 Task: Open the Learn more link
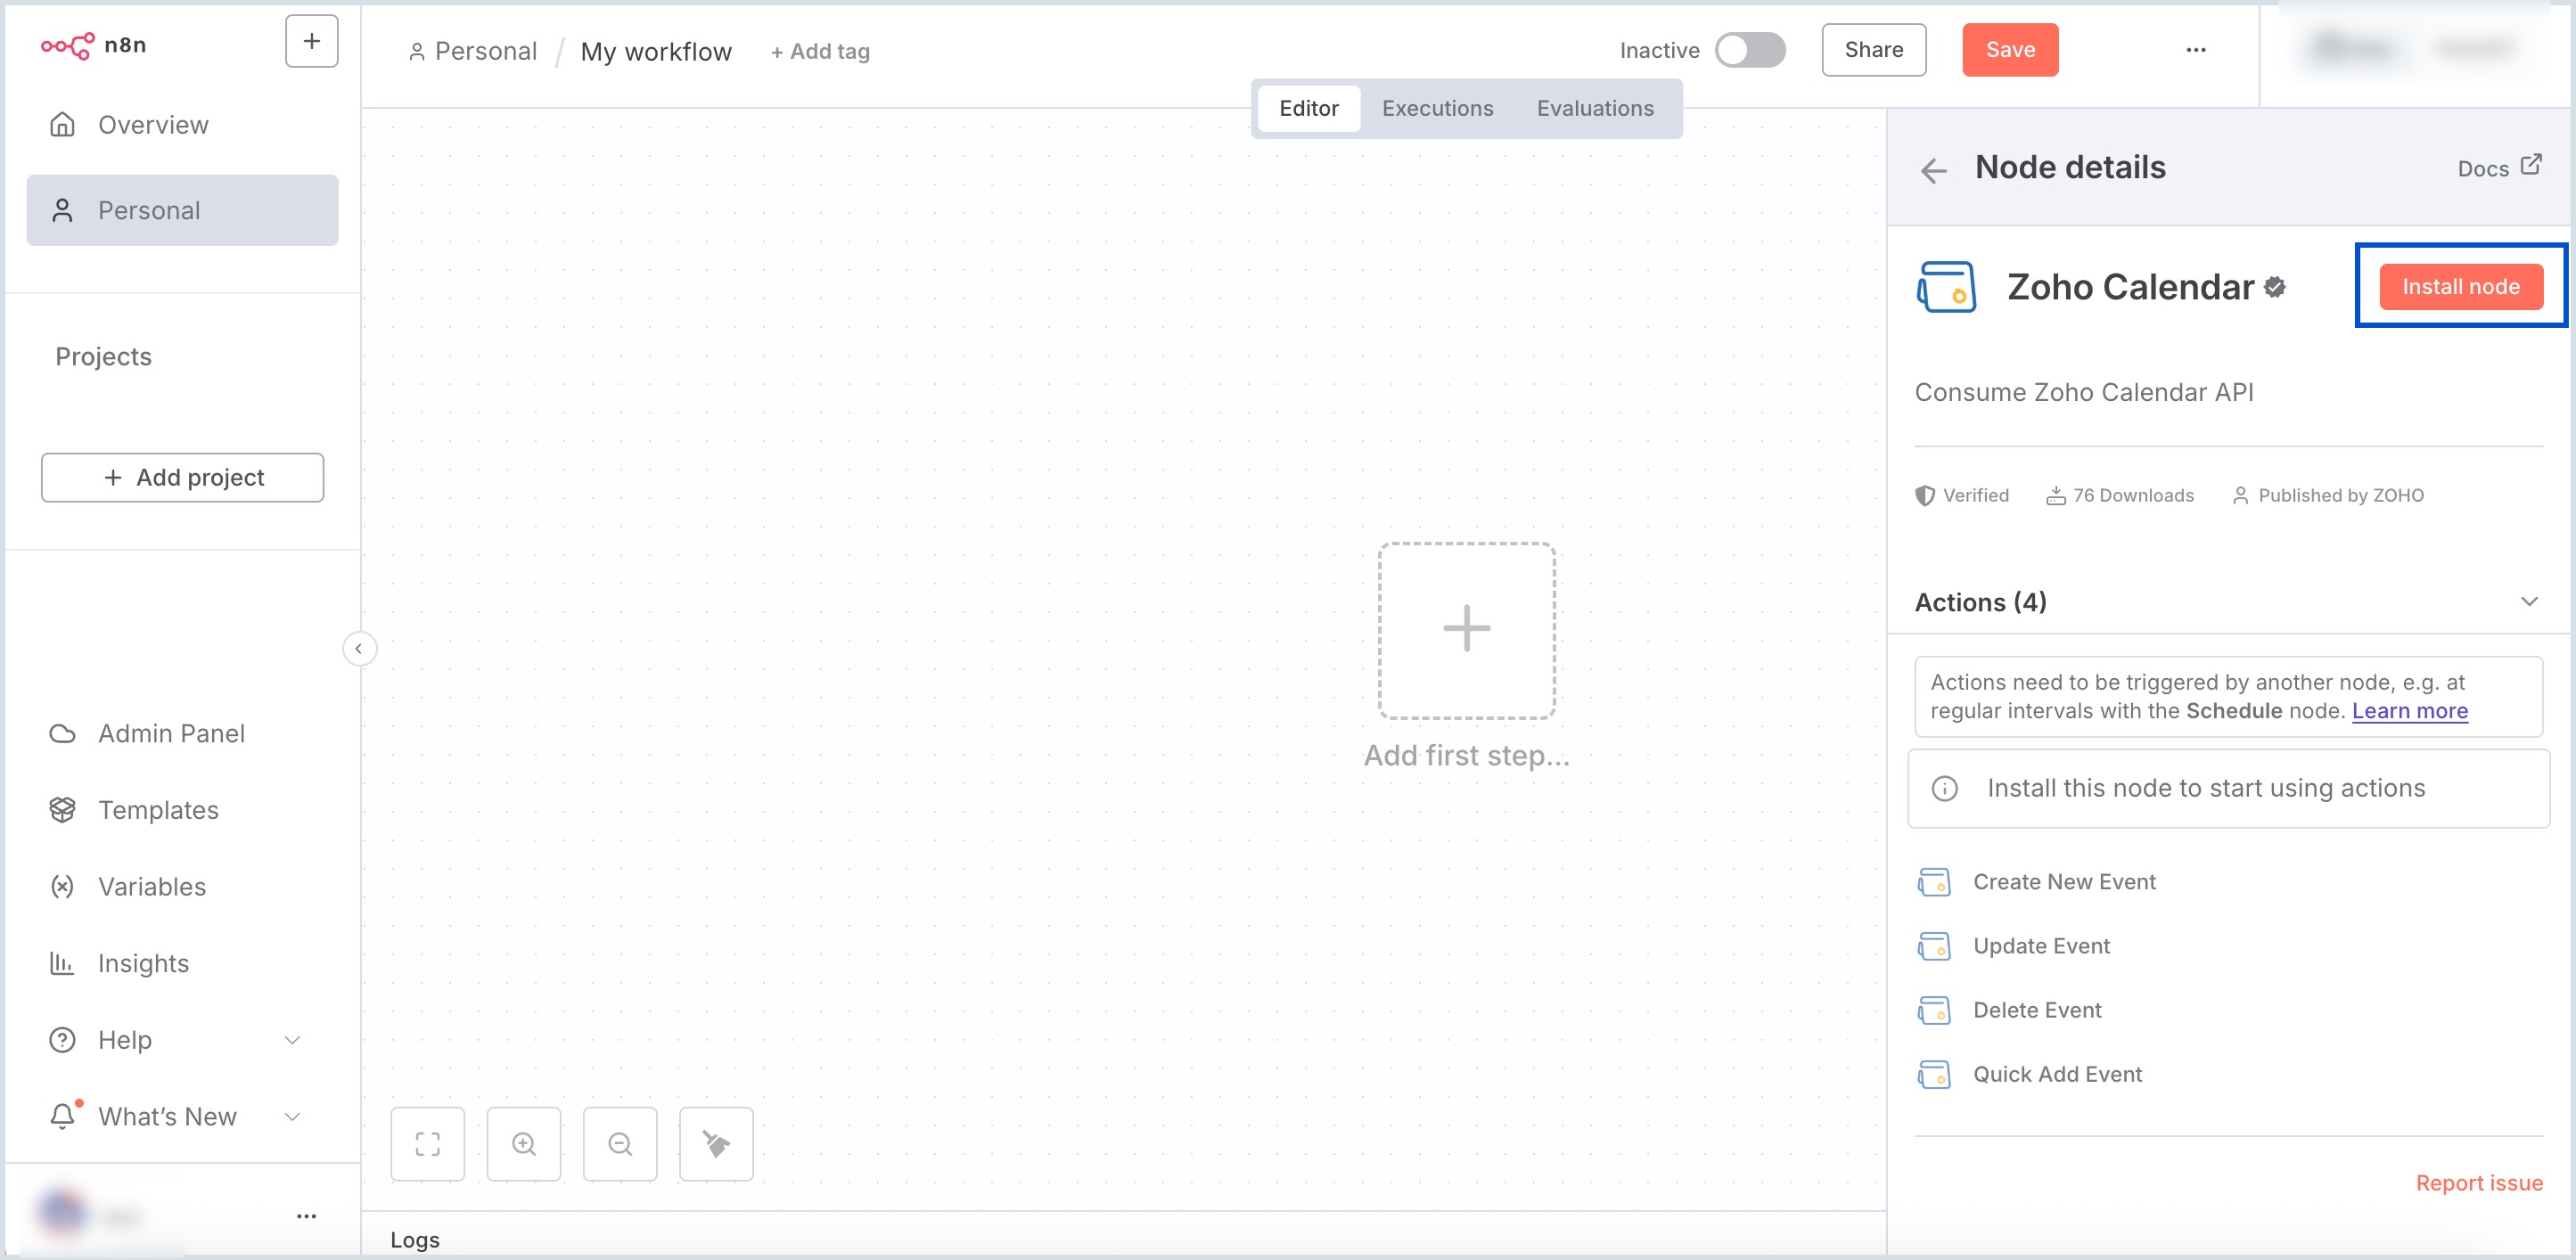click(2409, 711)
